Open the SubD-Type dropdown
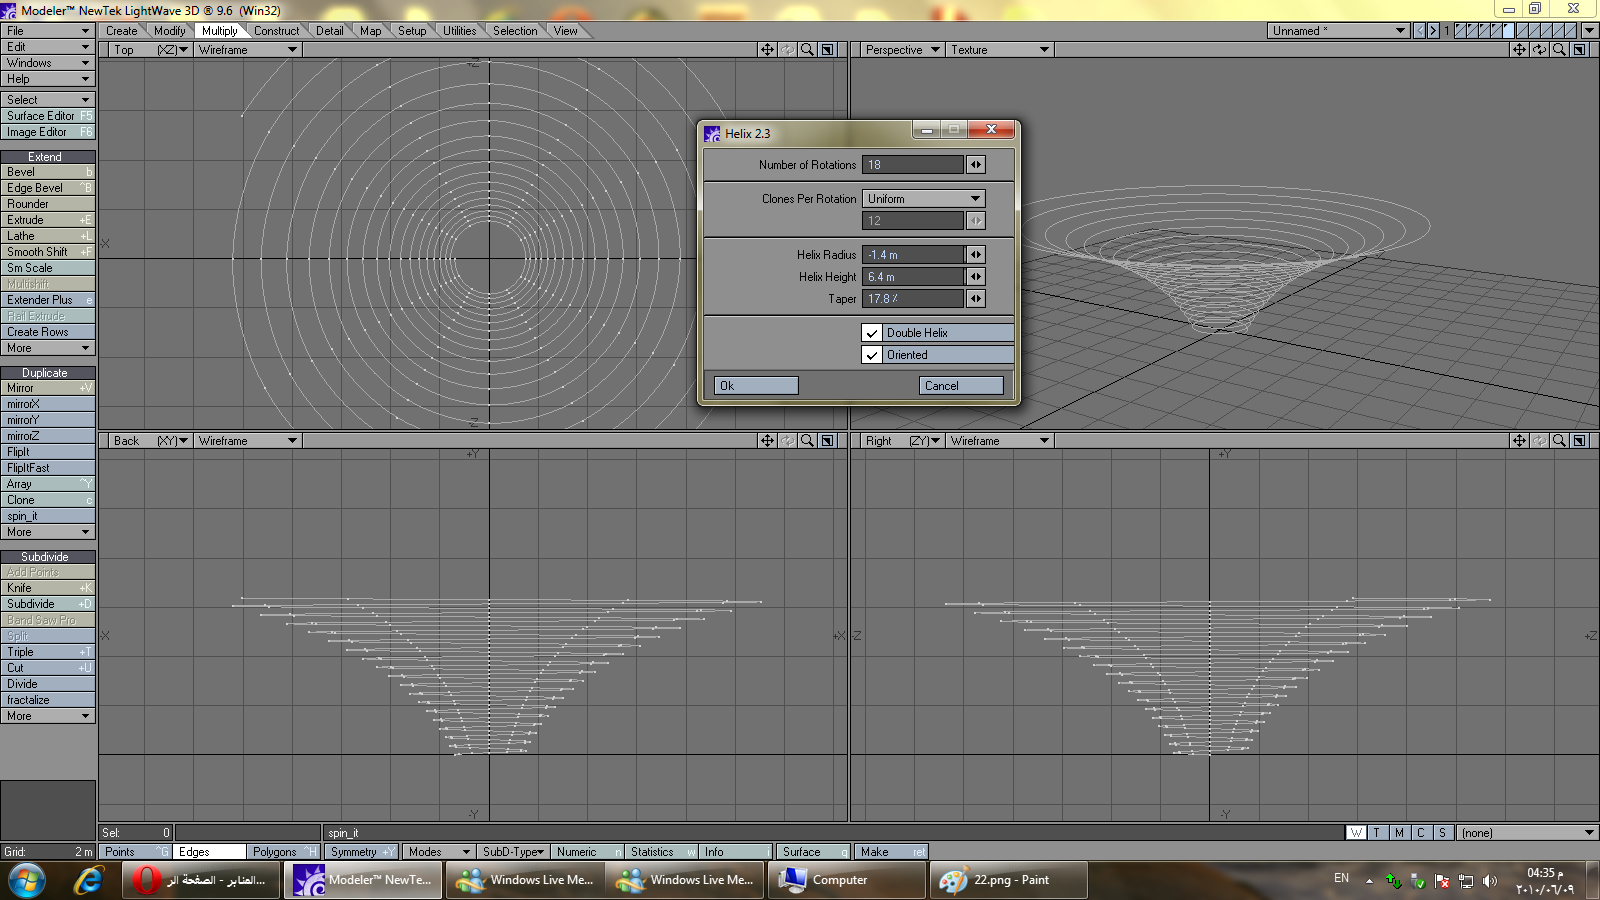The width and height of the screenshot is (1600, 900). click(512, 852)
